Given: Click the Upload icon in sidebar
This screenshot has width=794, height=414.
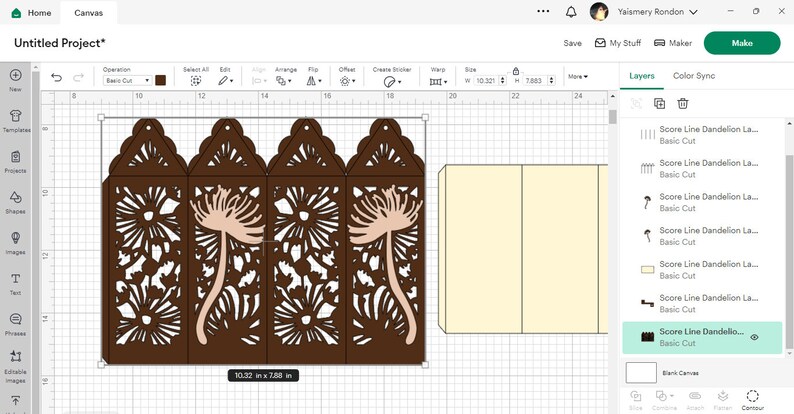Looking at the screenshot, I should tap(15, 401).
